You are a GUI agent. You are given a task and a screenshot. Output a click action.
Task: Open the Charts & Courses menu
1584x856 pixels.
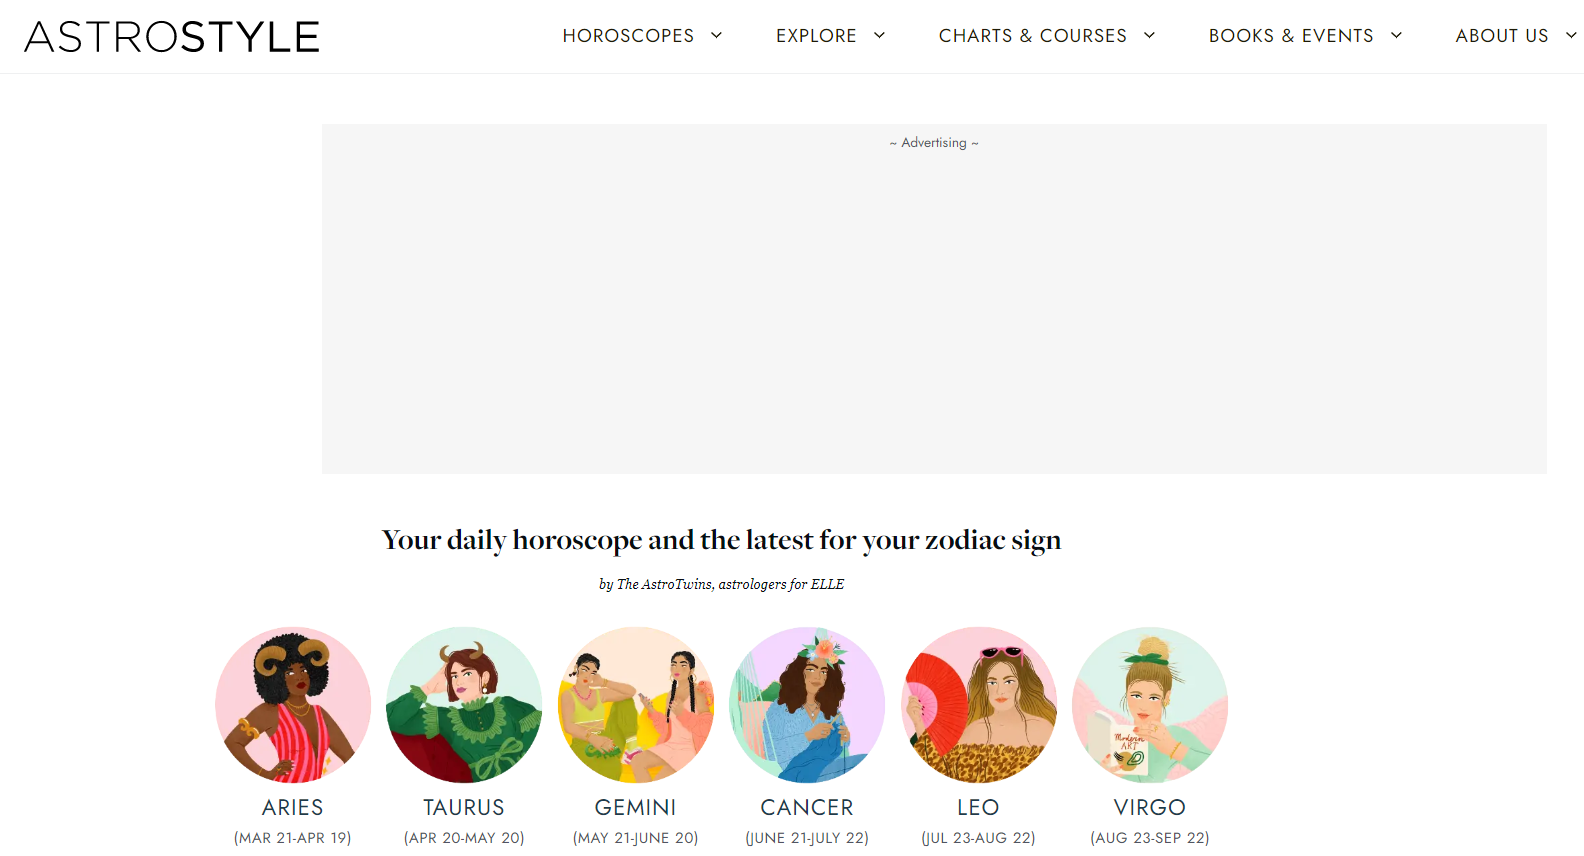(1033, 36)
